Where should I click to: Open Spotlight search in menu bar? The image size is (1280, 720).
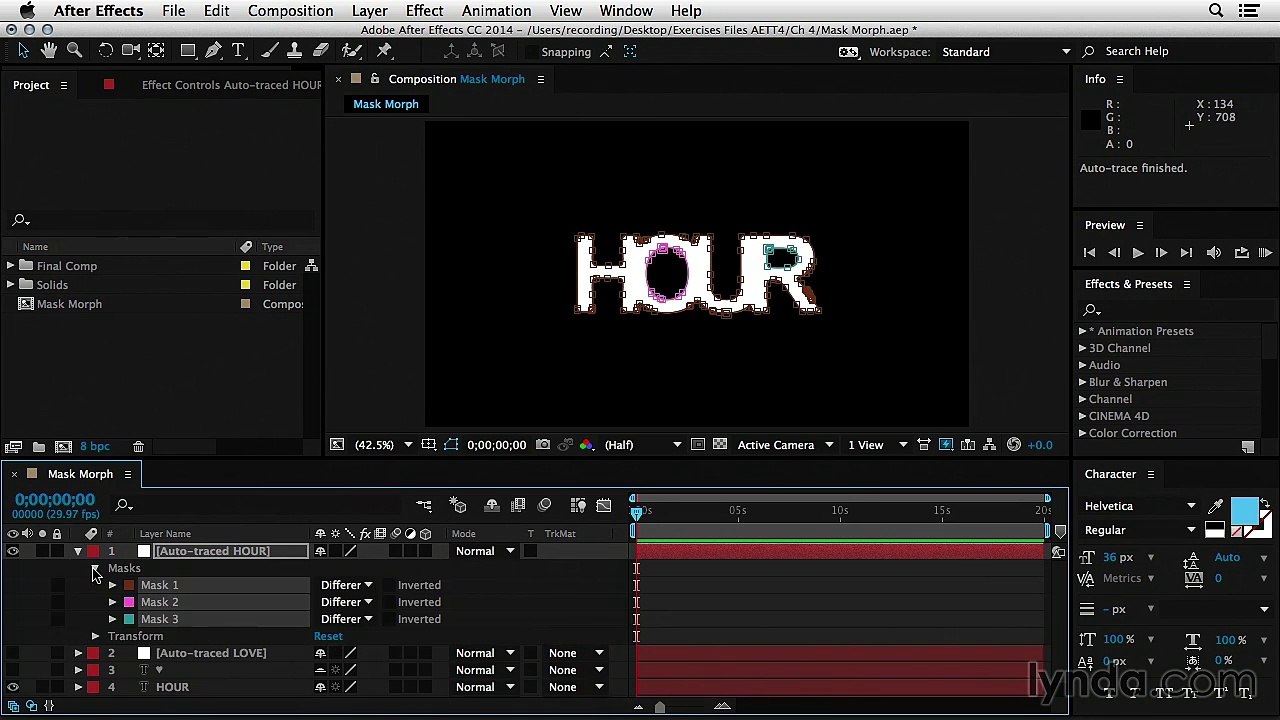tap(1216, 11)
